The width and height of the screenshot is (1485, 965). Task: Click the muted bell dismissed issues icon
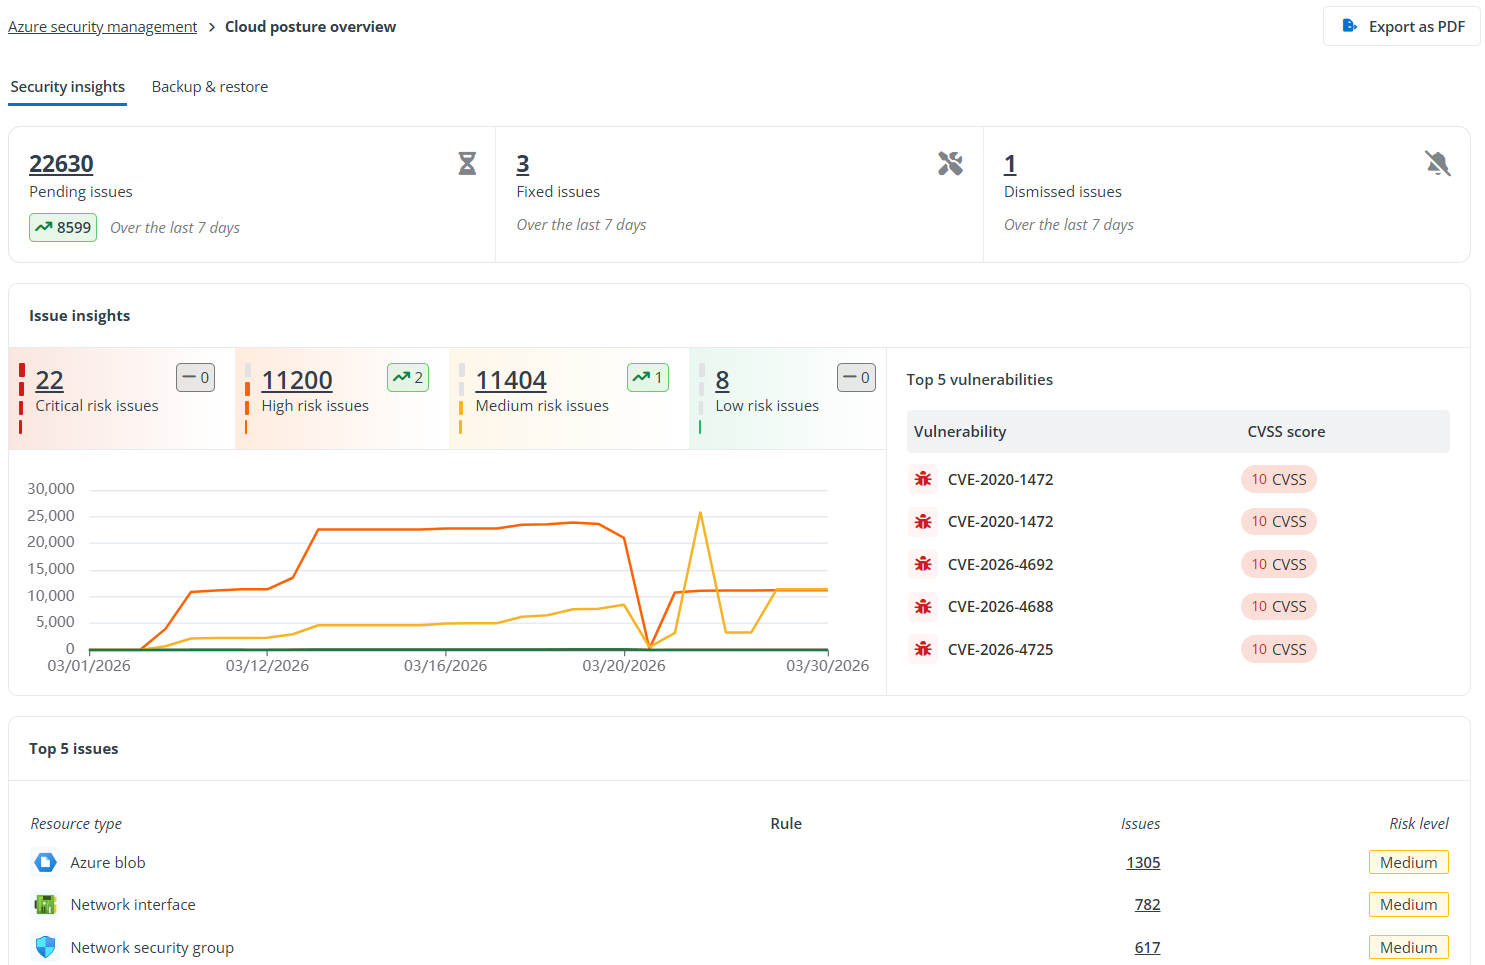point(1438,163)
